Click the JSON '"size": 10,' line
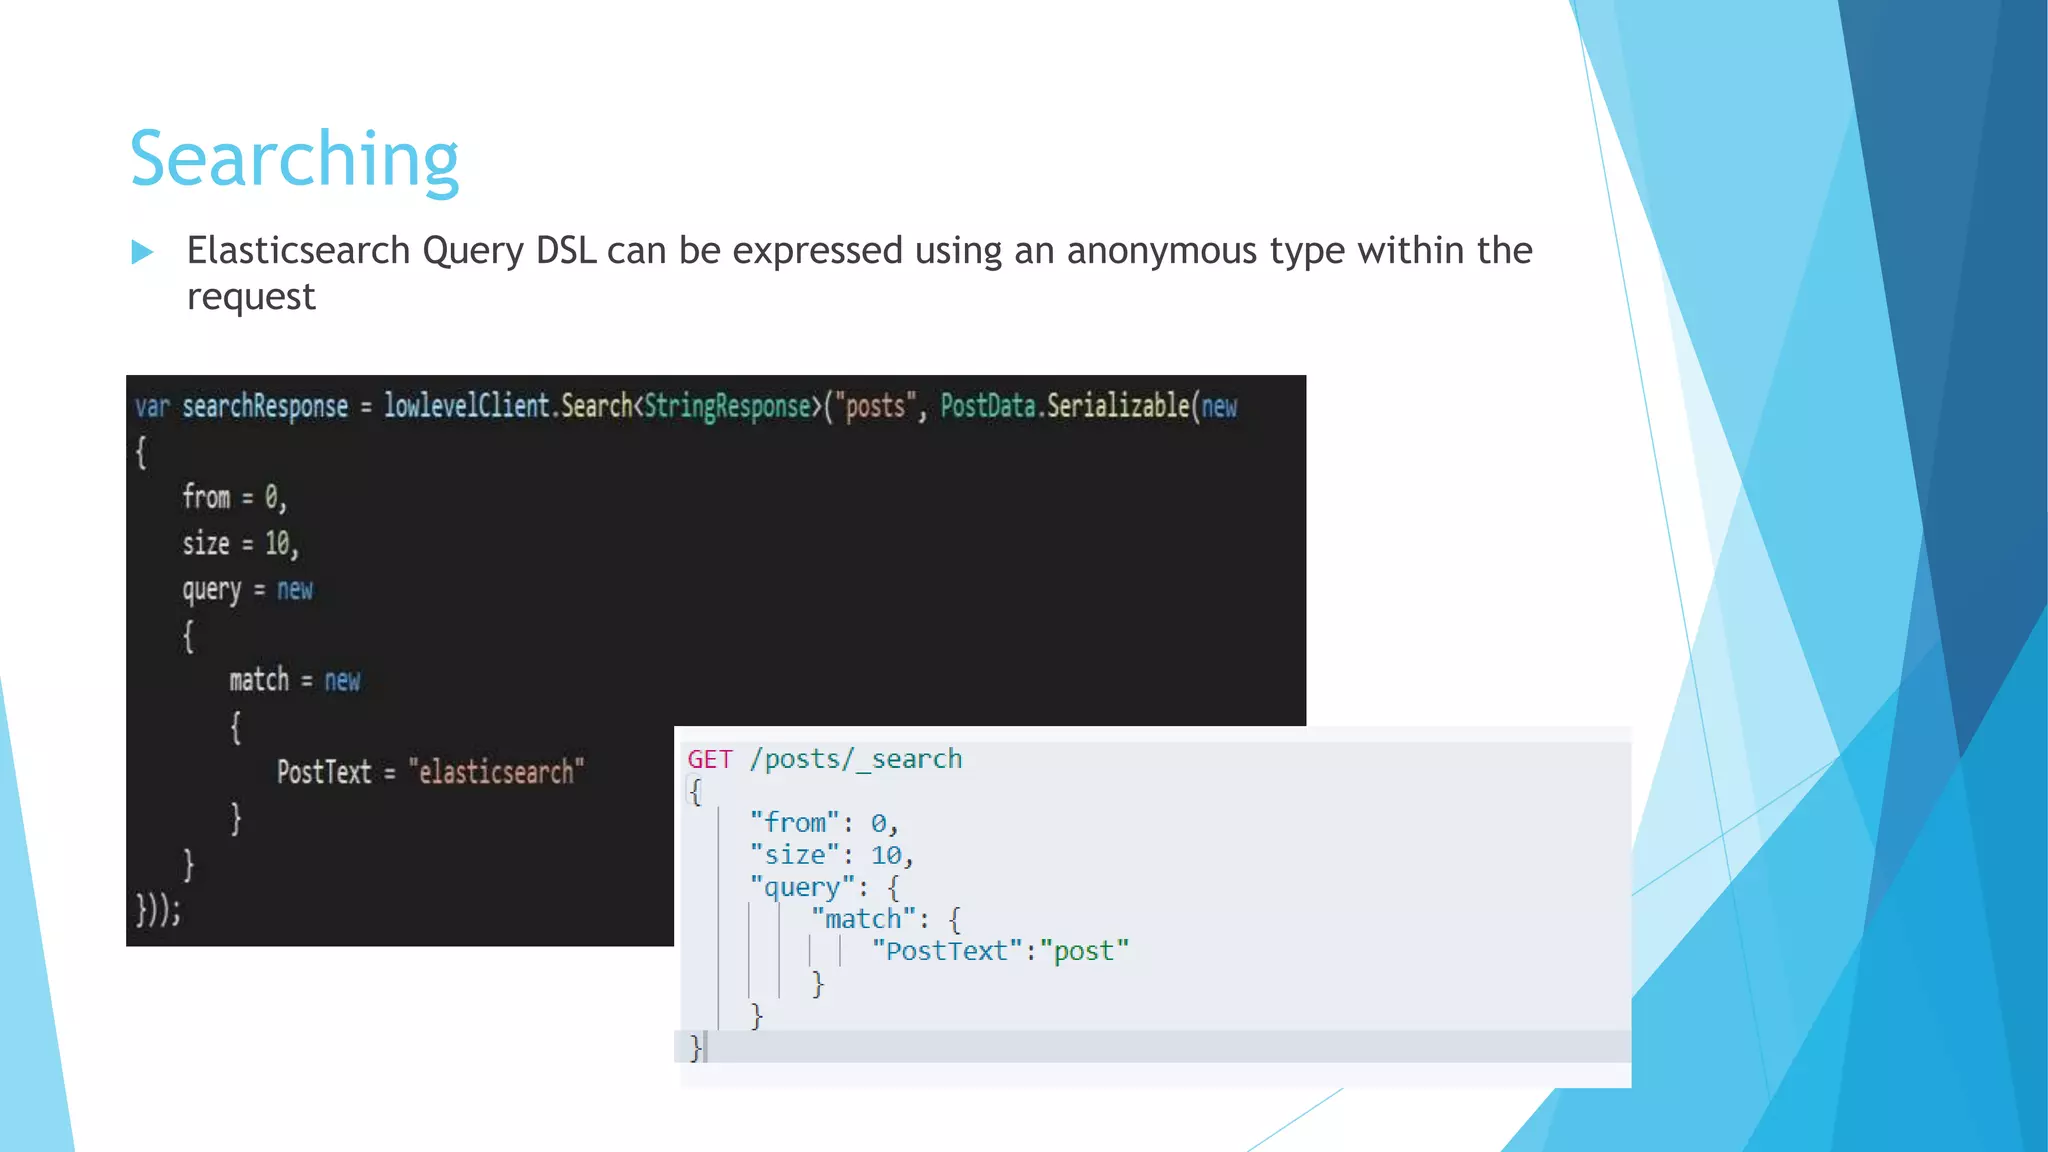2048x1152 pixels. click(x=832, y=855)
